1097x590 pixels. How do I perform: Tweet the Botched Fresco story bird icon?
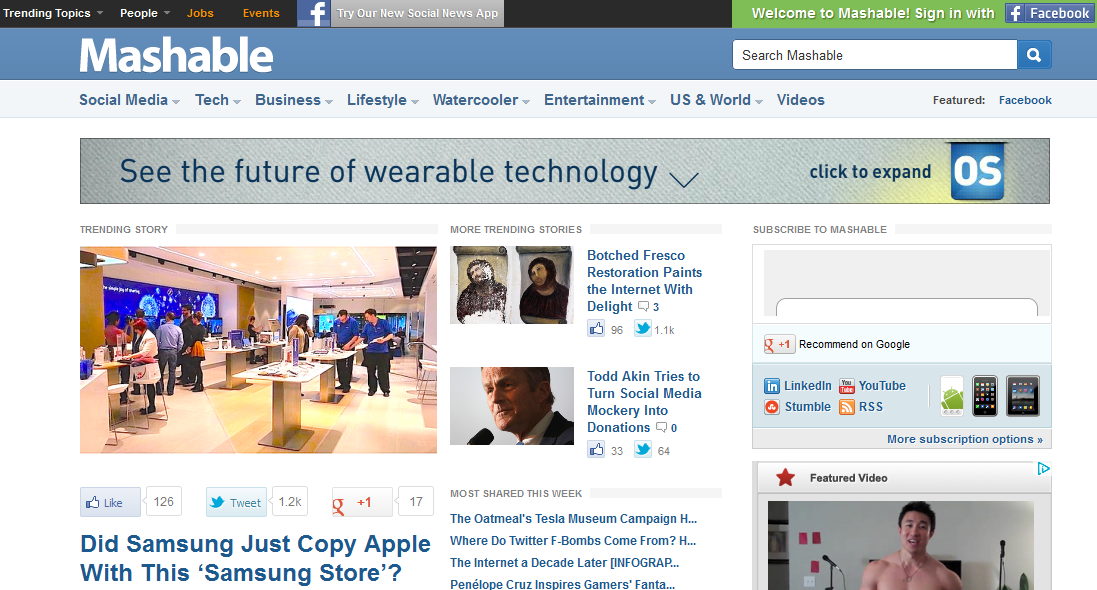click(642, 328)
